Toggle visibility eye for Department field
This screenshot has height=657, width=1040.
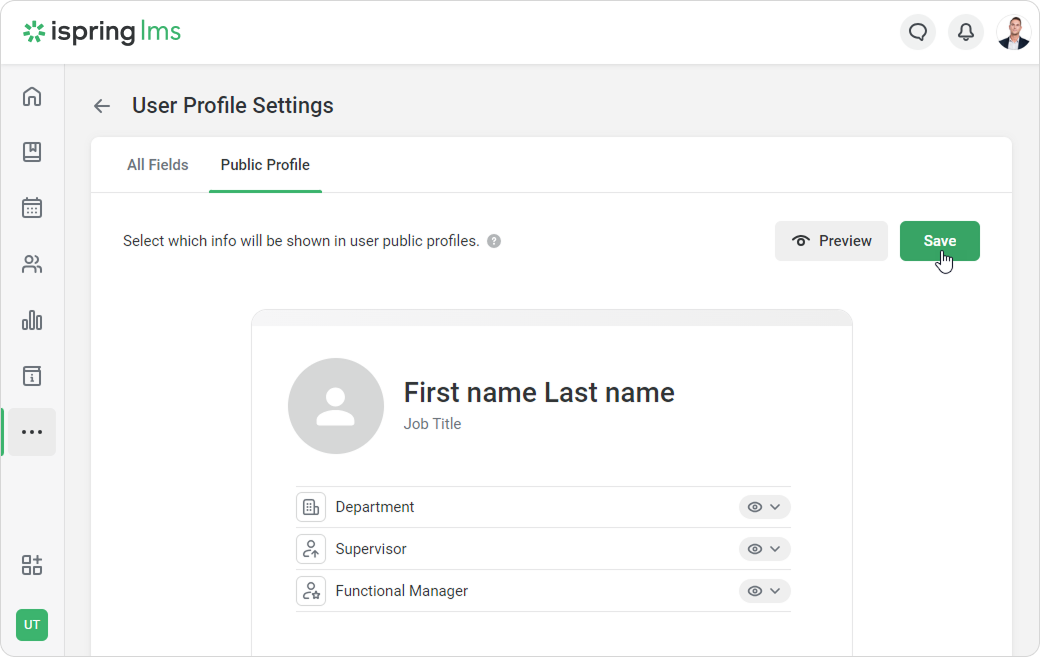coord(755,507)
